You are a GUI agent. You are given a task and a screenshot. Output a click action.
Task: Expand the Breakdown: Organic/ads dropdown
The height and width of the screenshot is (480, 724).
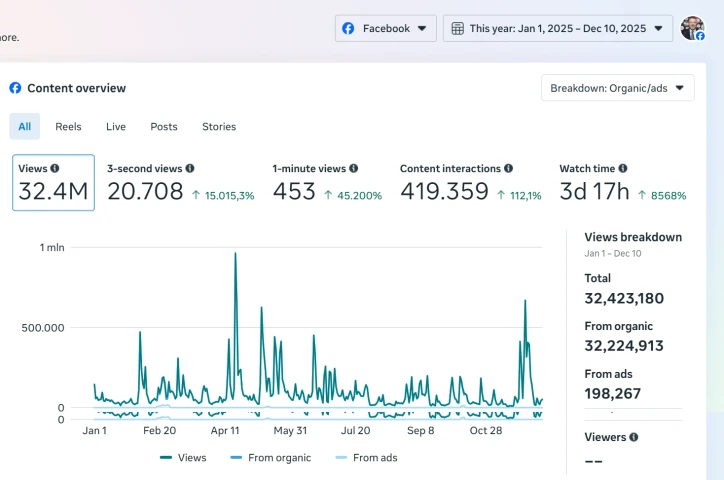pyautogui.click(x=617, y=88)
